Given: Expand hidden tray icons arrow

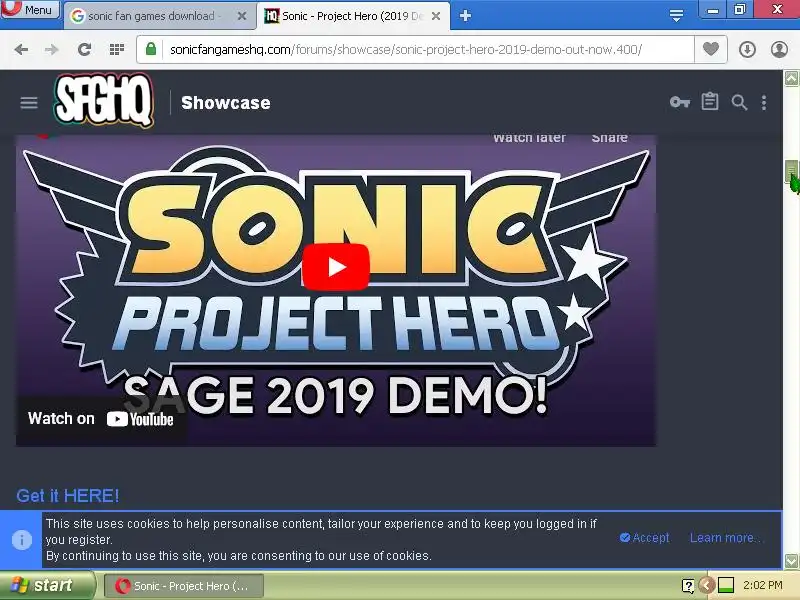Looking at the screenshot, I should (707, 585).
